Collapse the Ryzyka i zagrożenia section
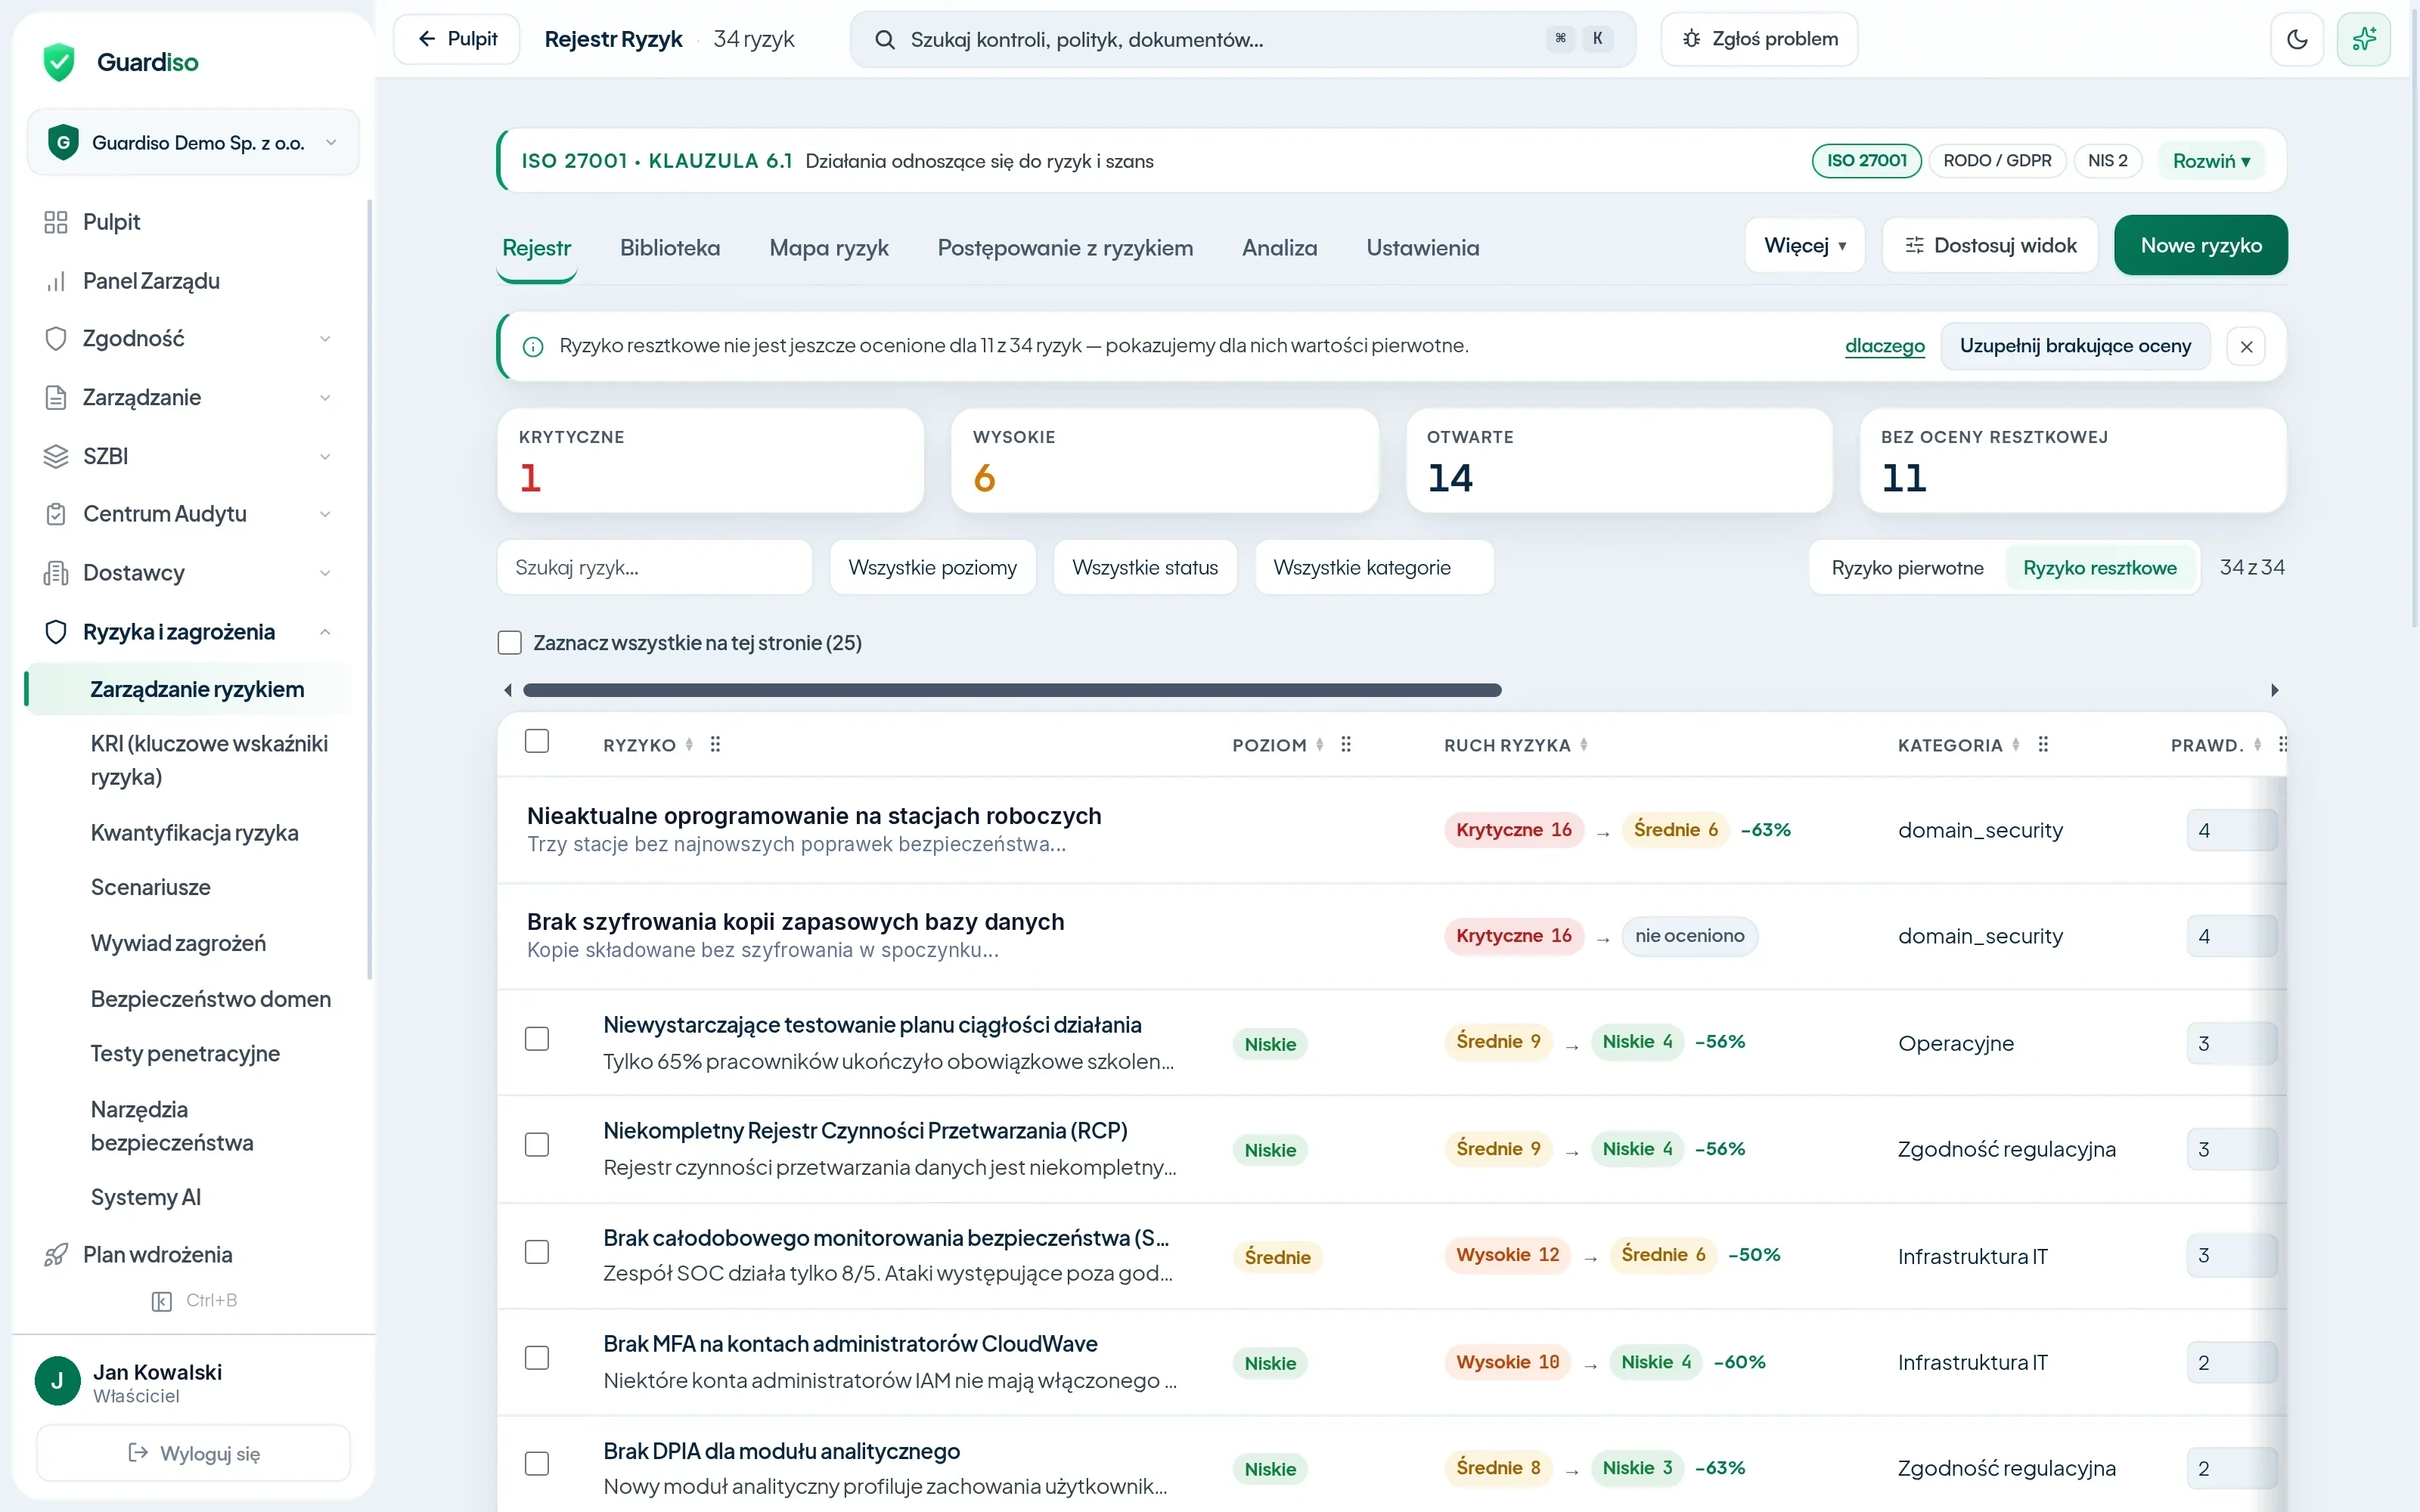This screenshot has height=1512, width=2420. pos(189,632)
